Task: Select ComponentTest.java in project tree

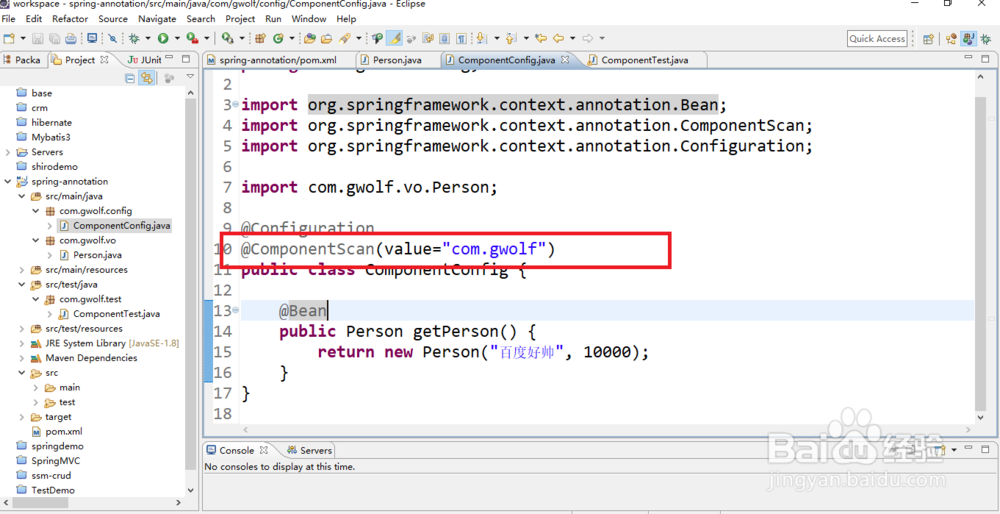Action: [x=116, y=314]
